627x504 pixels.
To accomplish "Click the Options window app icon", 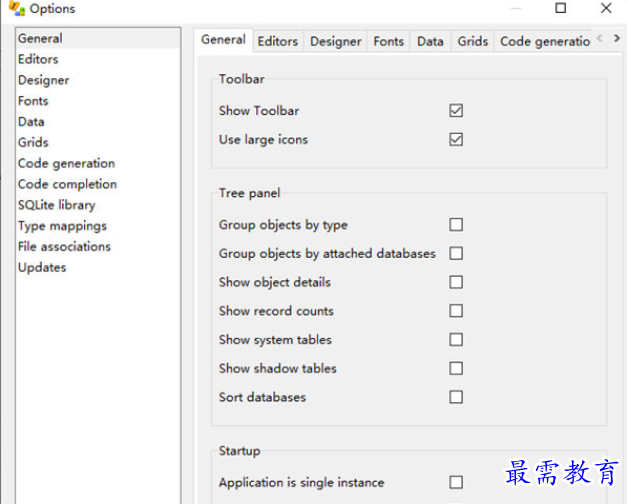I will pos(16,9).
